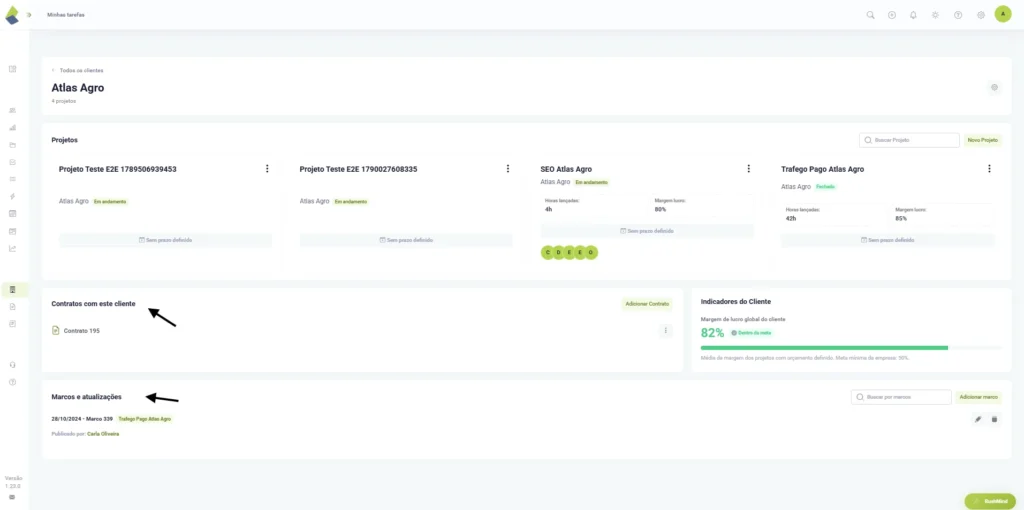
Task: Click the 28/10/2024 - Marco 339 entry
Action: [82, 419]
